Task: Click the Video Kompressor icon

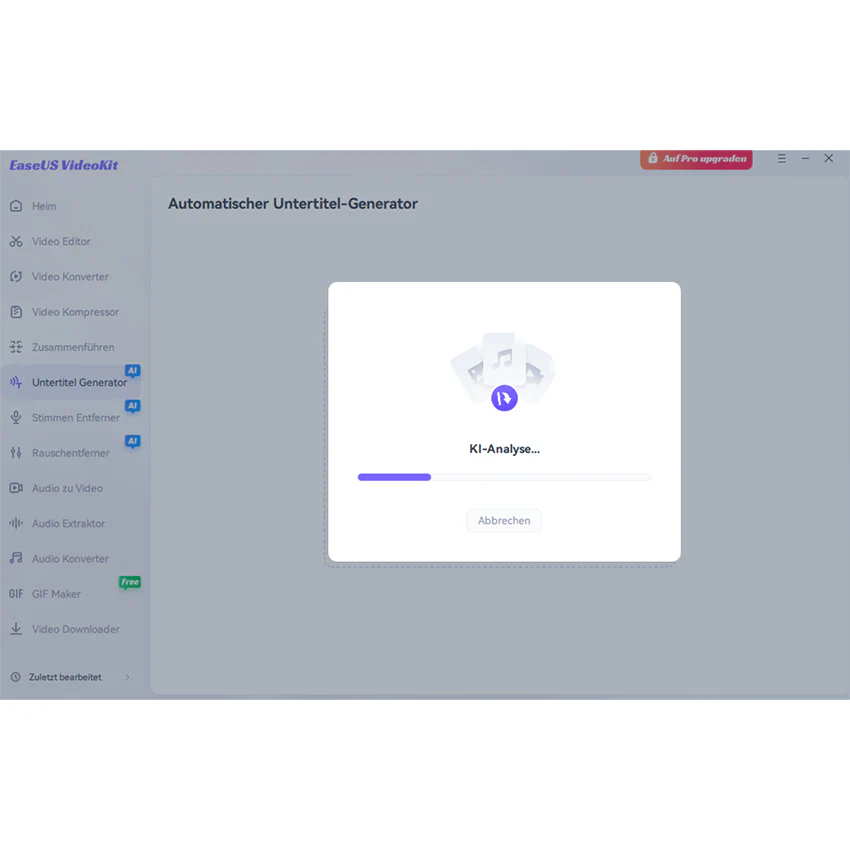Action: (16, 312)
